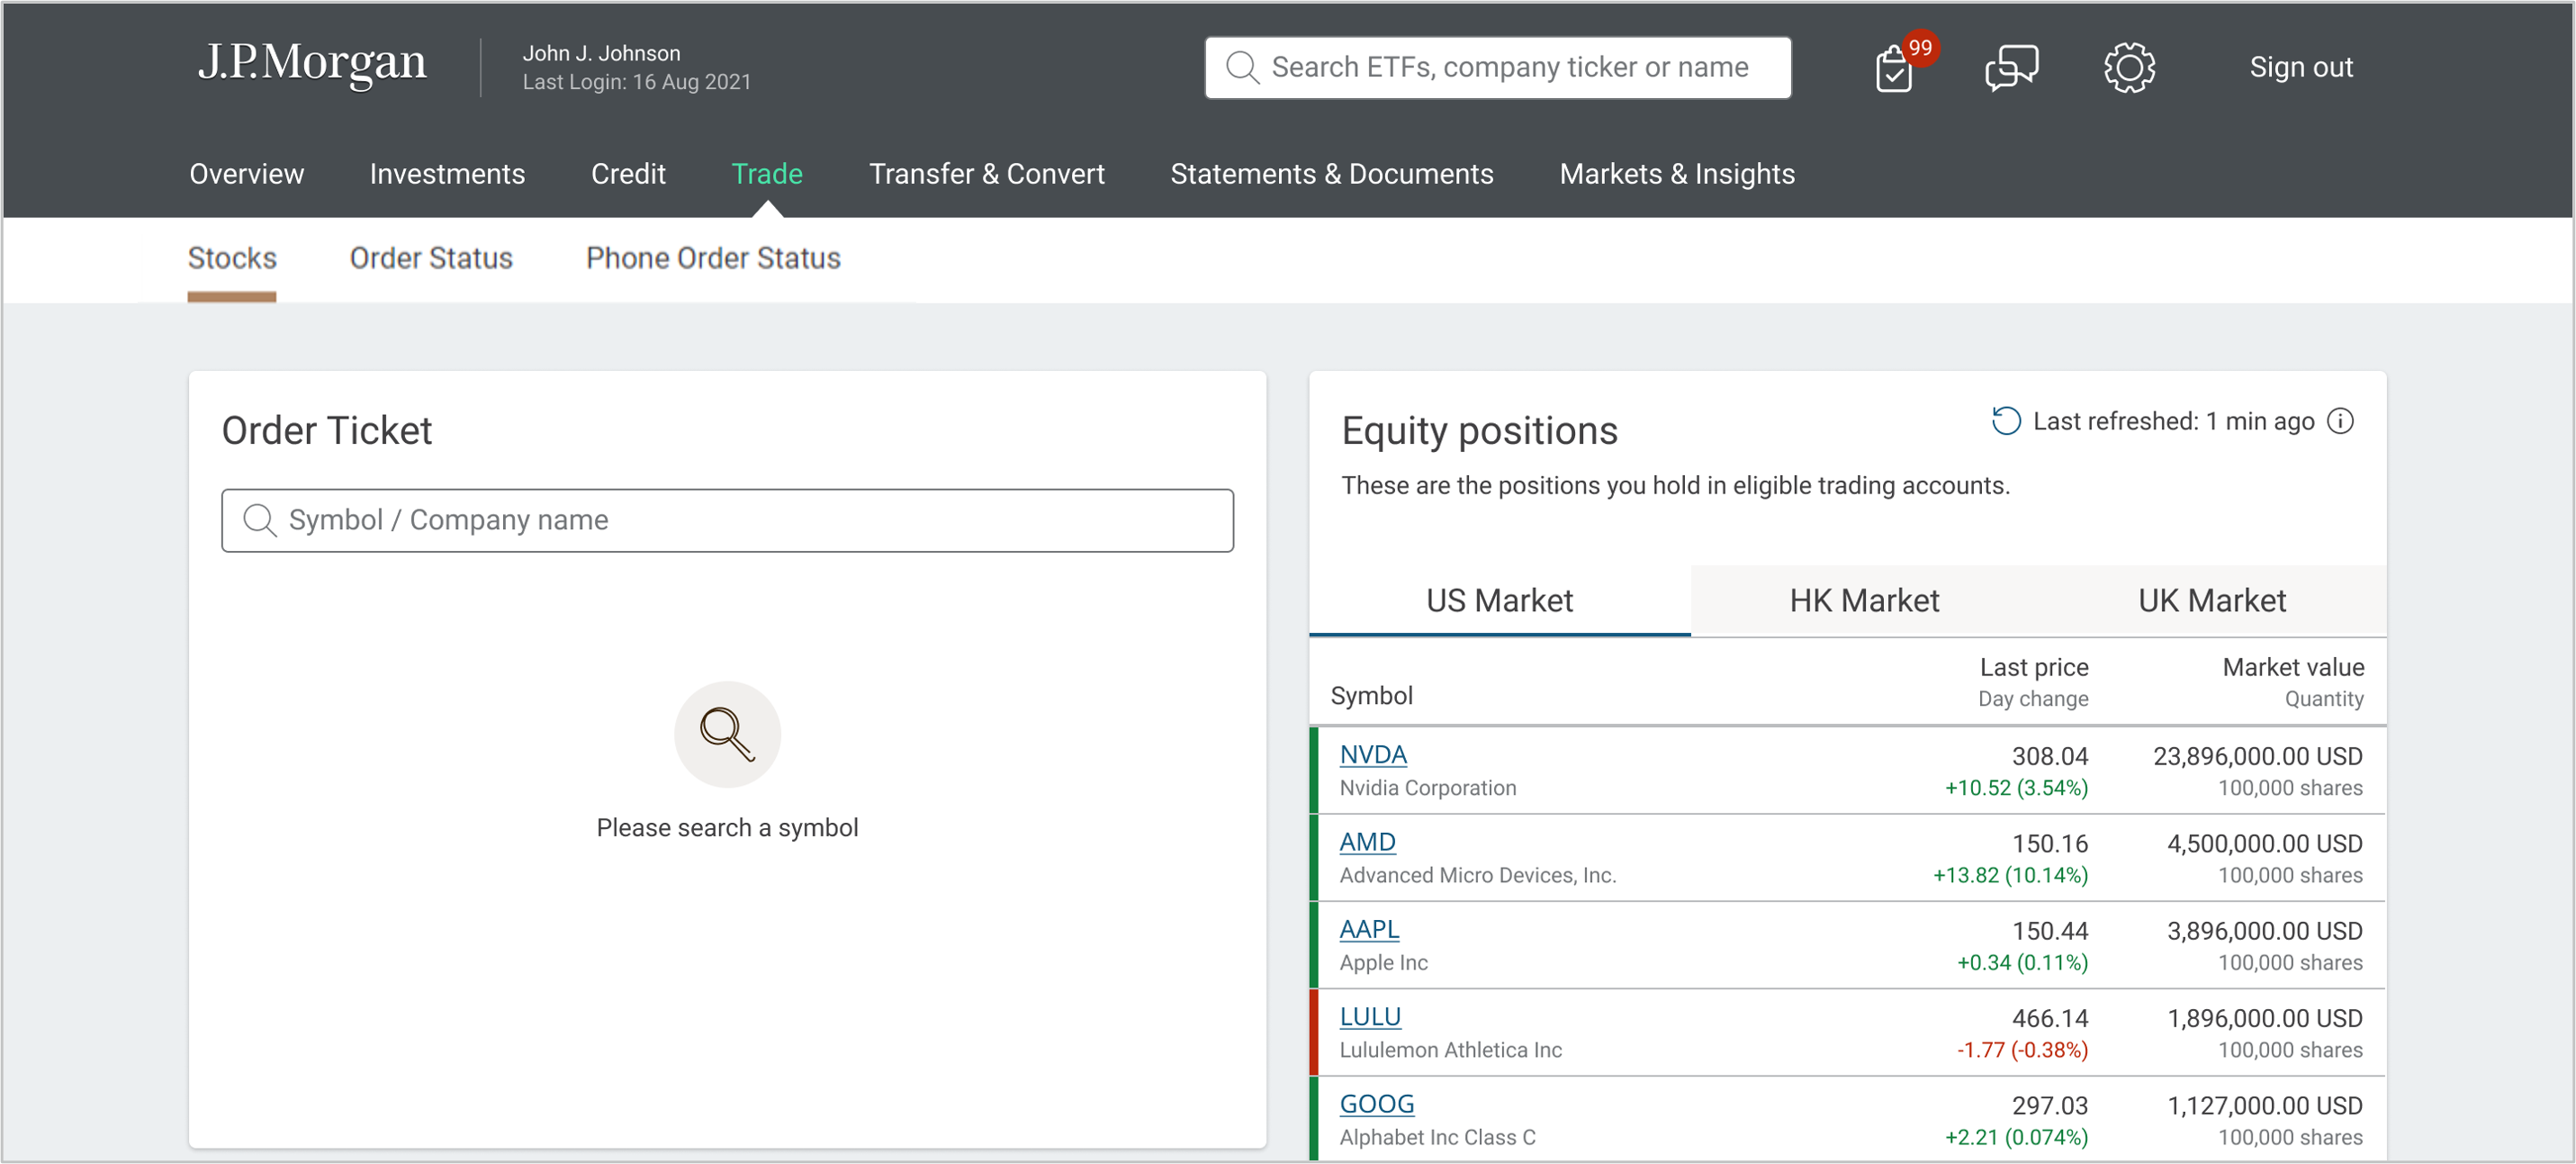Viewport: 2576px width, 1164px height.
Task: Open the Transfer & Convert menu
Action: tap(987, 173)
